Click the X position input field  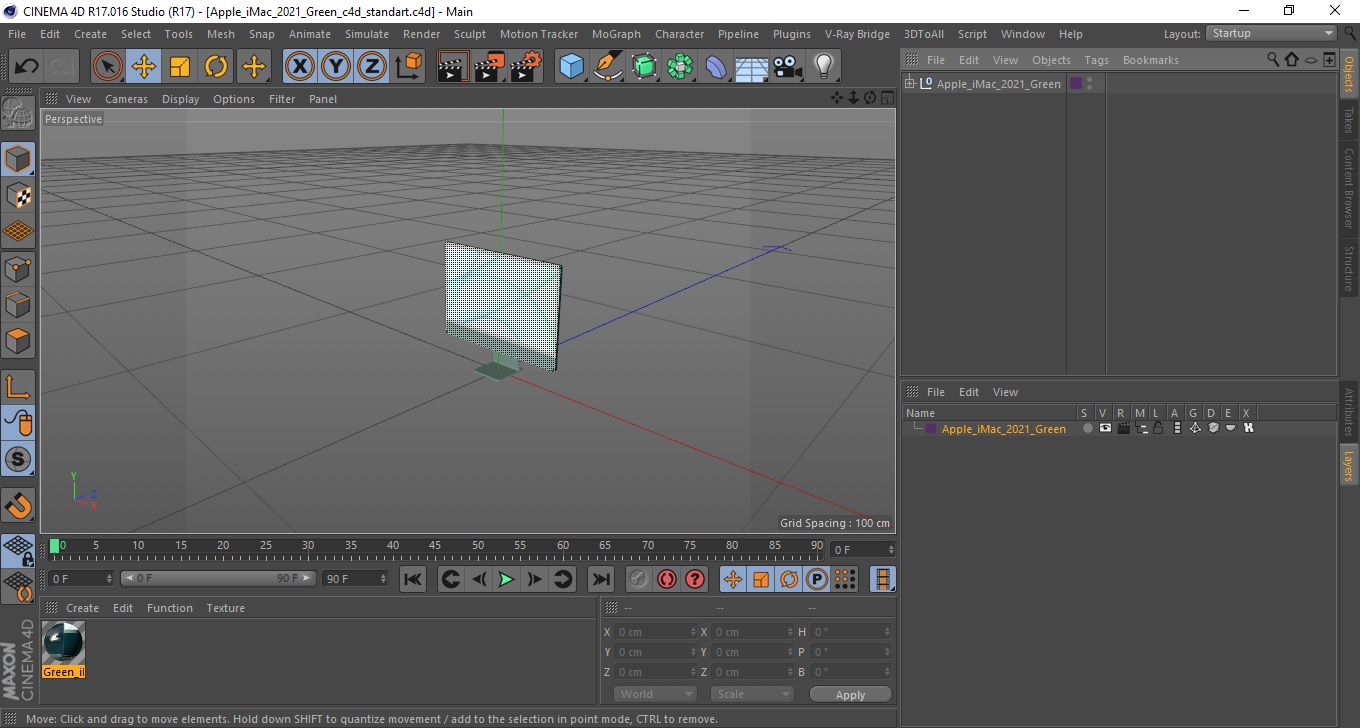point(656,632)
